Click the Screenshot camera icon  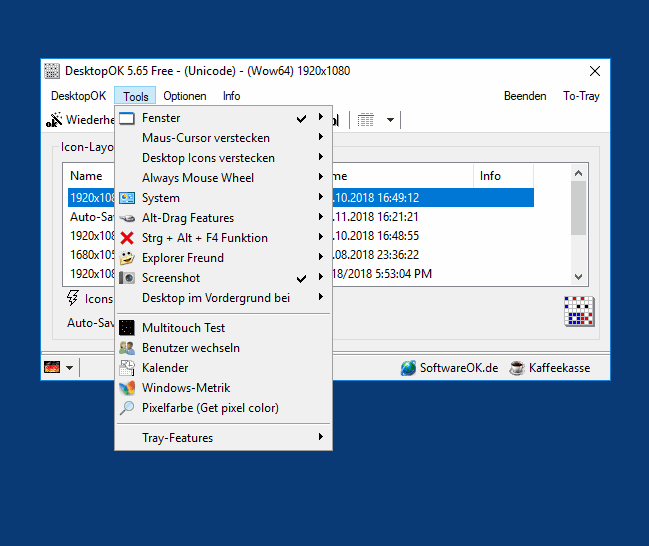127,278
